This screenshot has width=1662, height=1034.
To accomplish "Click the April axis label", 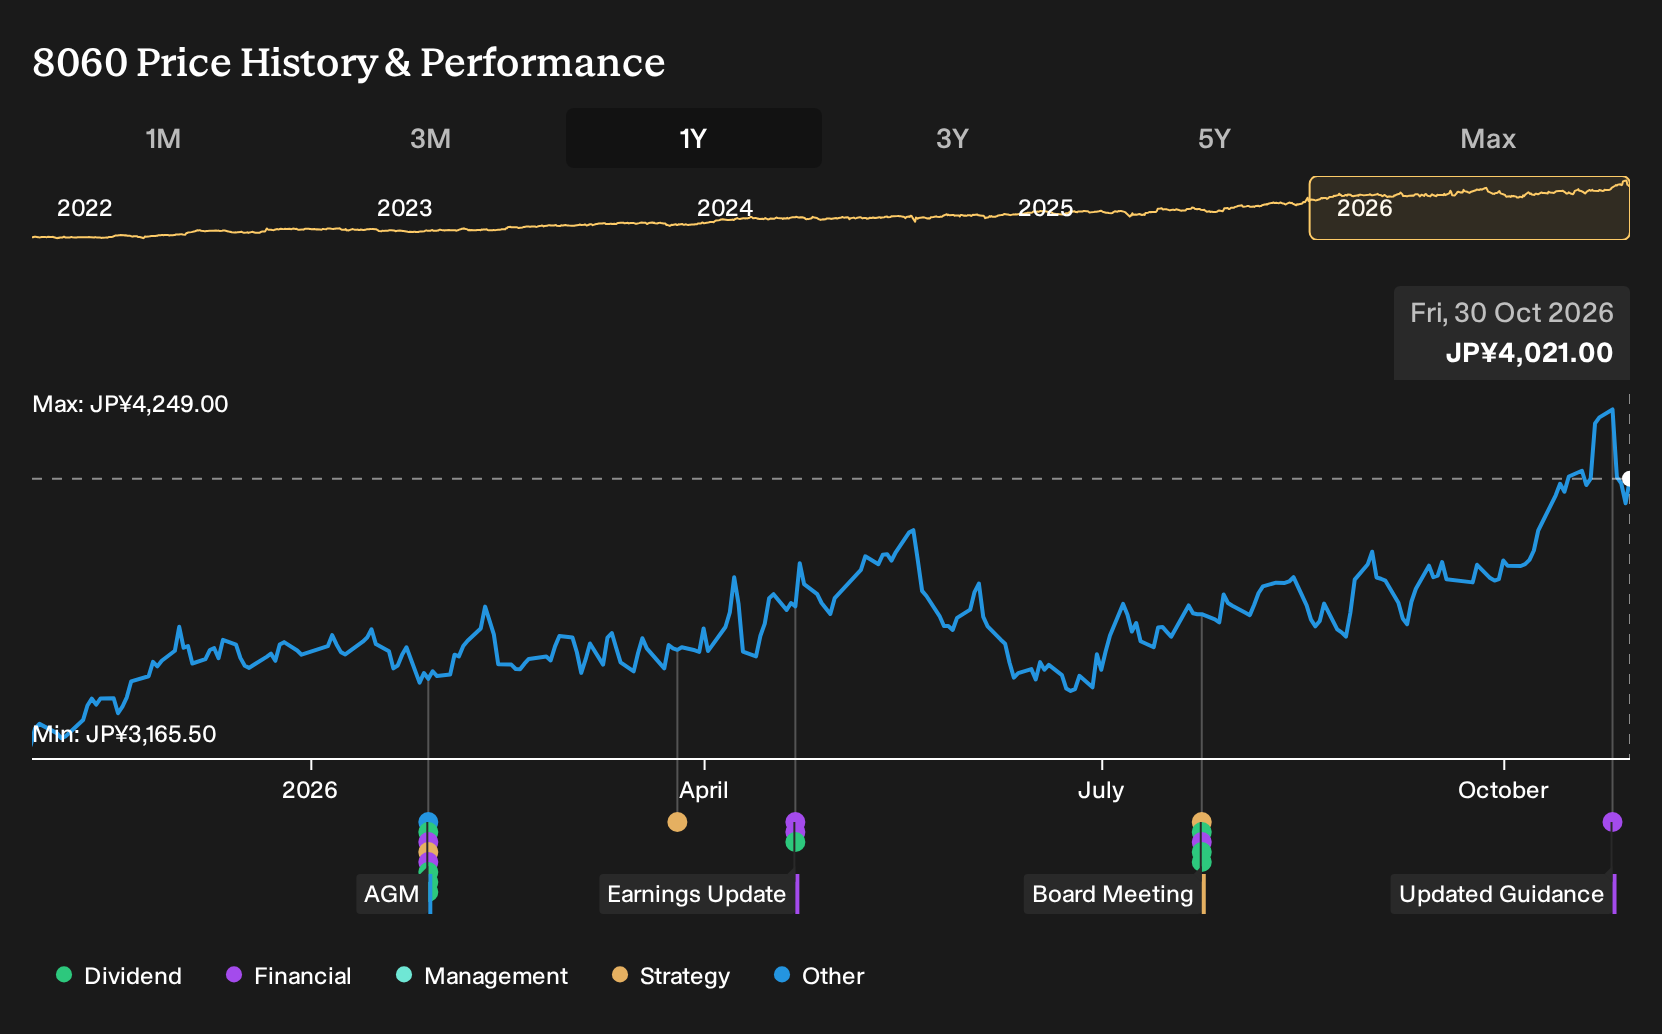I will [x=704, y=790].
